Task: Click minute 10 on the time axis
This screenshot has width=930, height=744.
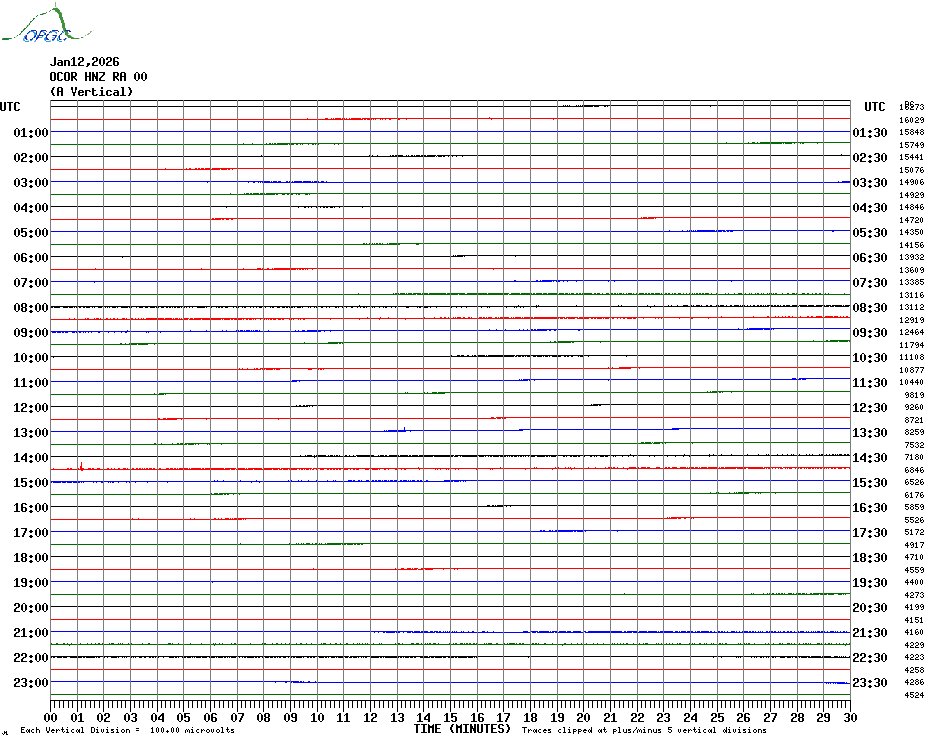Action: coord(317,718)
